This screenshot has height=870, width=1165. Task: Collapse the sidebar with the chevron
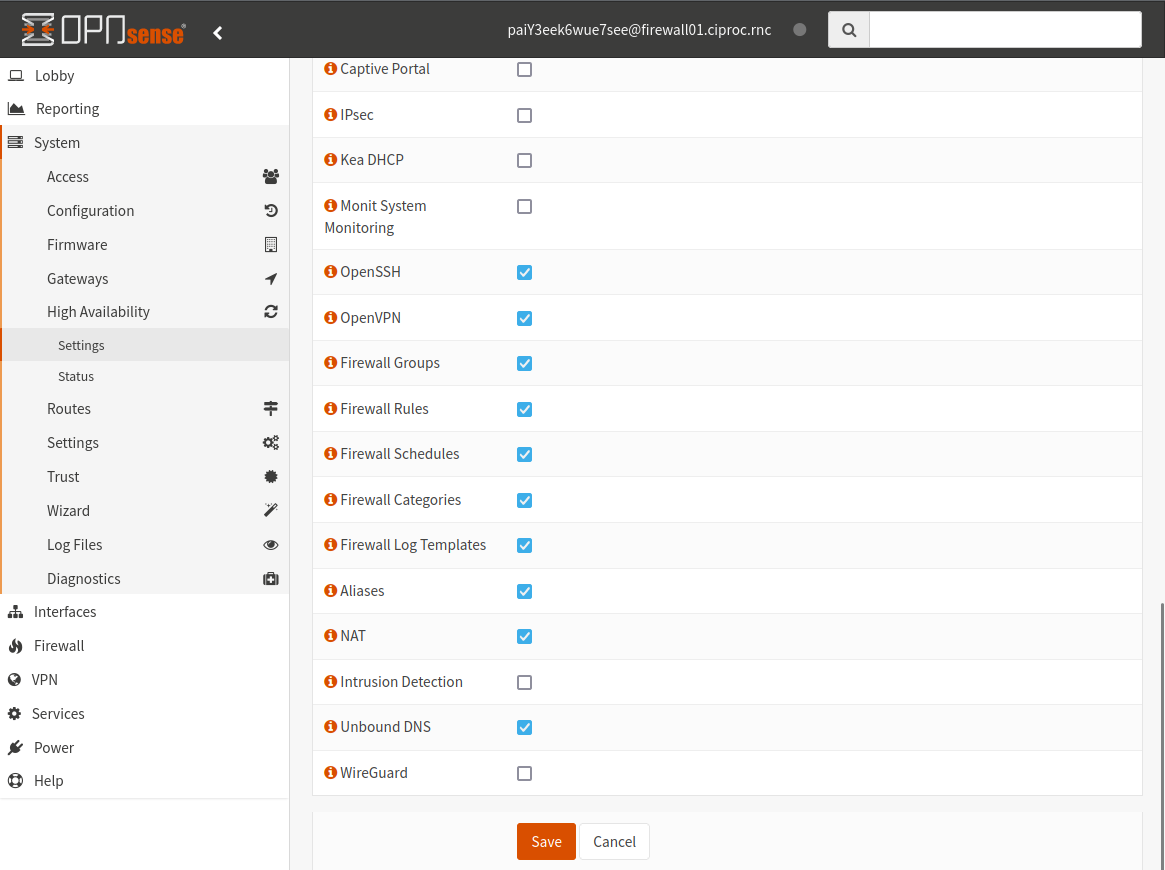tap(218, 31)
